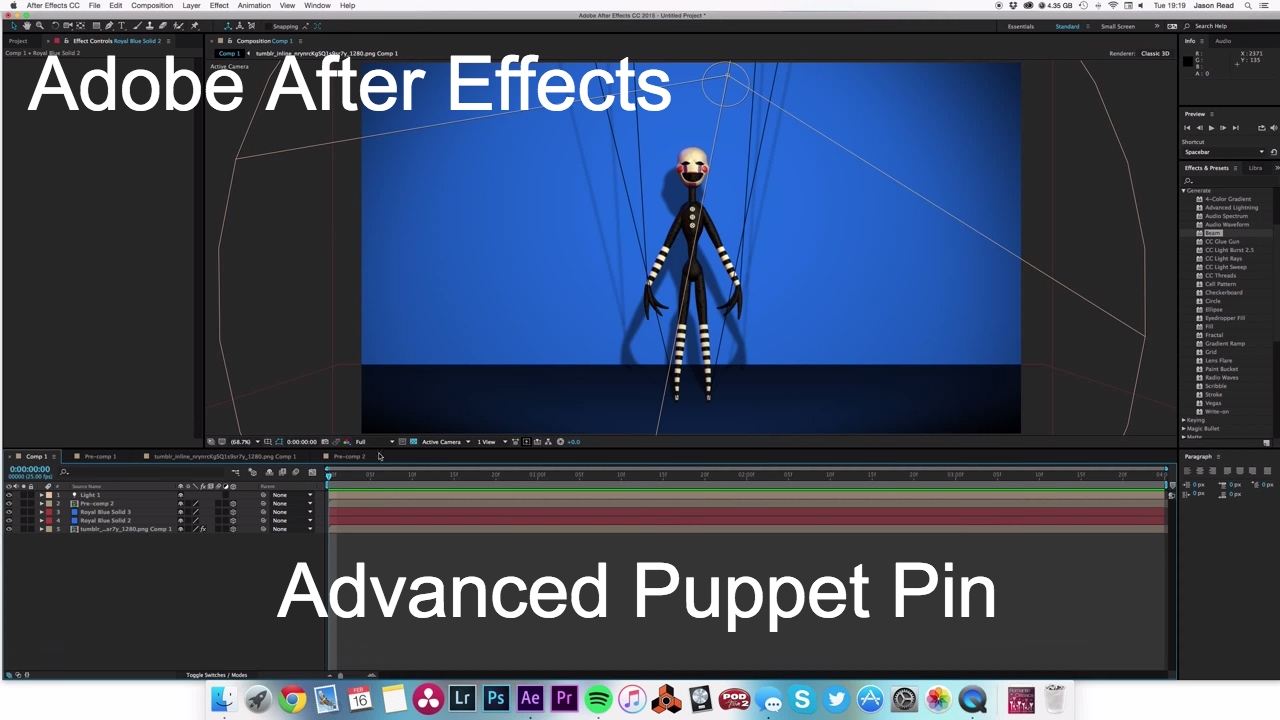Open the resolution Full dropdown

click(375, 442)
